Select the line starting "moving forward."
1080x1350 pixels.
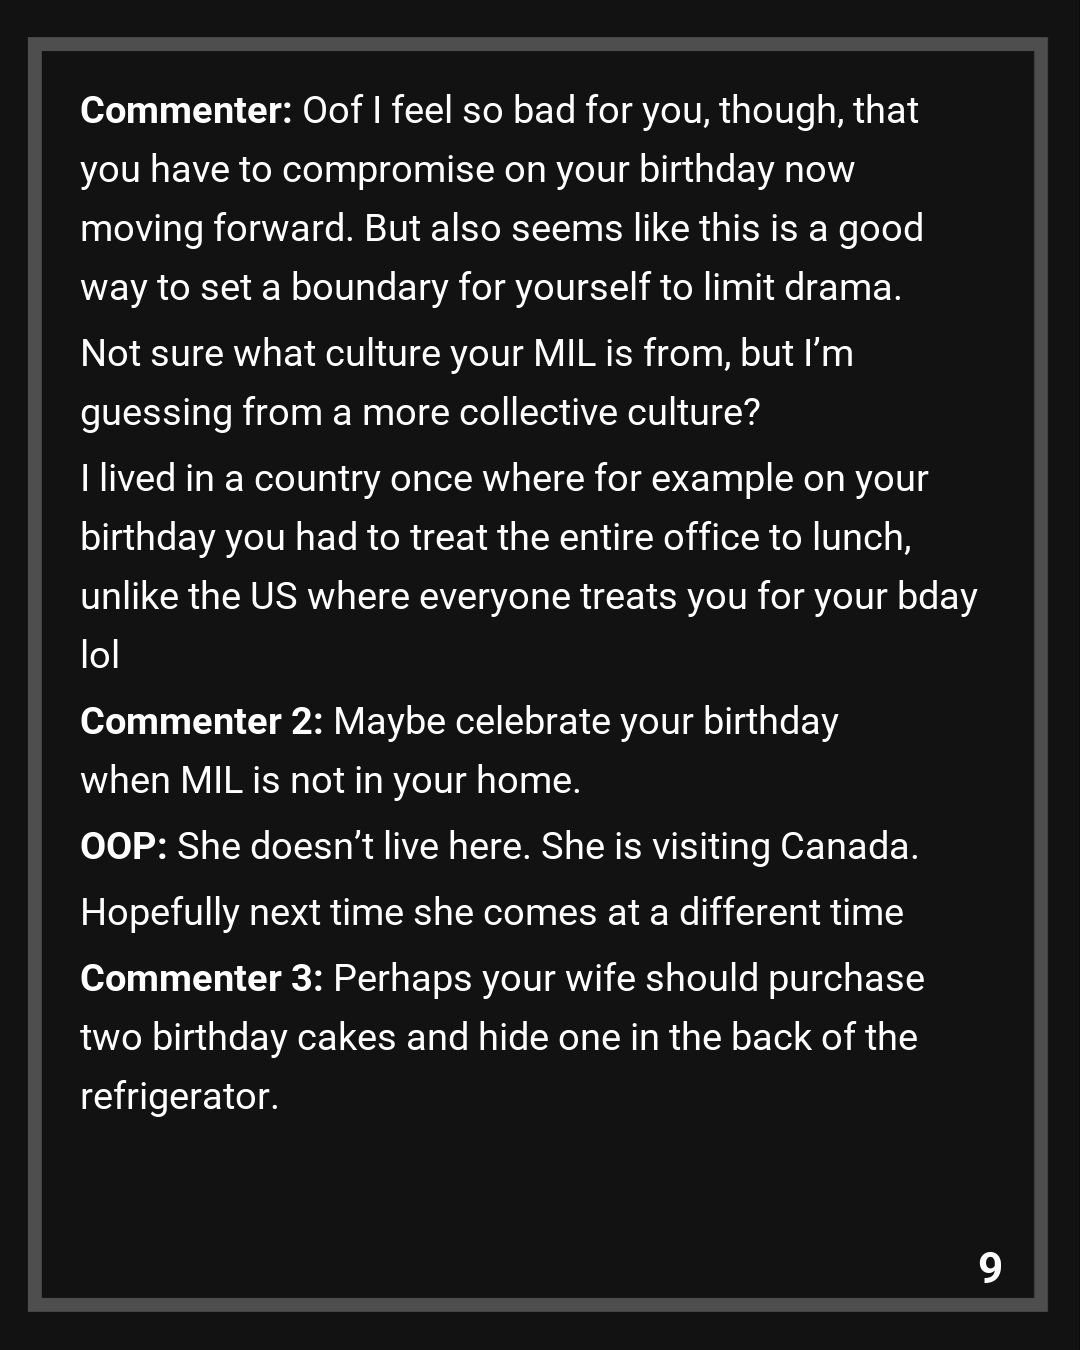(501, 228)
